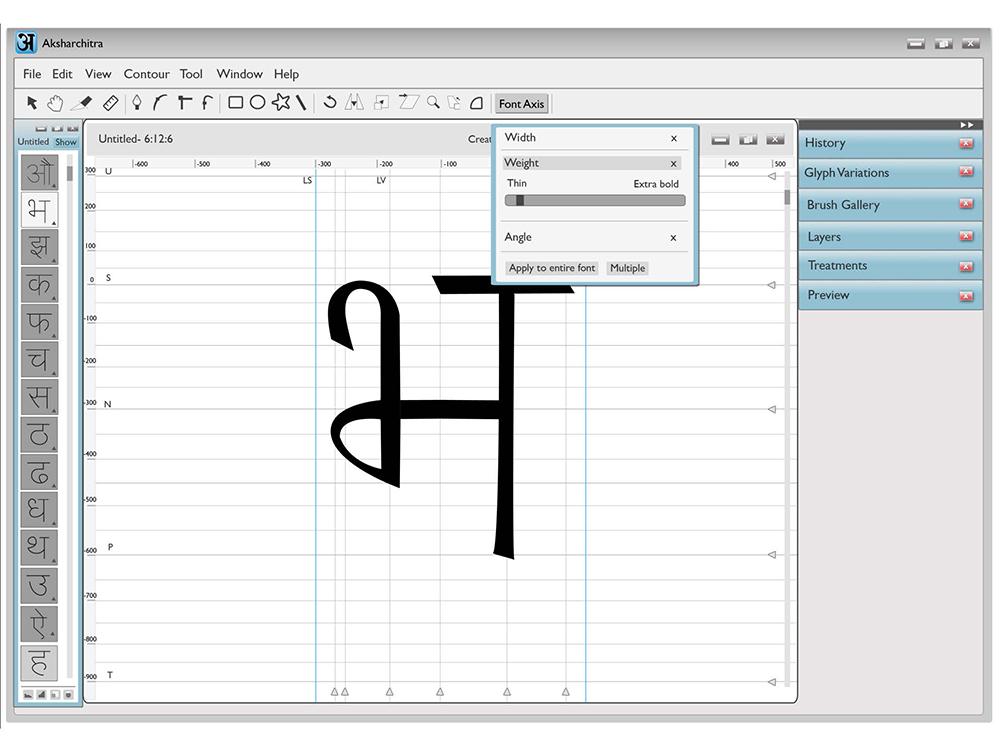The image size is (1000, 750).
Task: Select the Weight axis row
Action: tap(591, 163)
